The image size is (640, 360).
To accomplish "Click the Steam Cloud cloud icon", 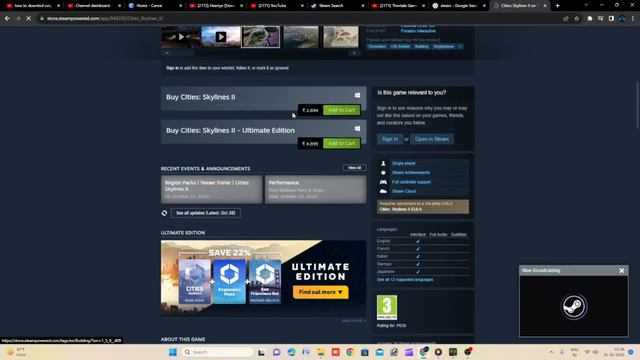I will coord(383,191).
